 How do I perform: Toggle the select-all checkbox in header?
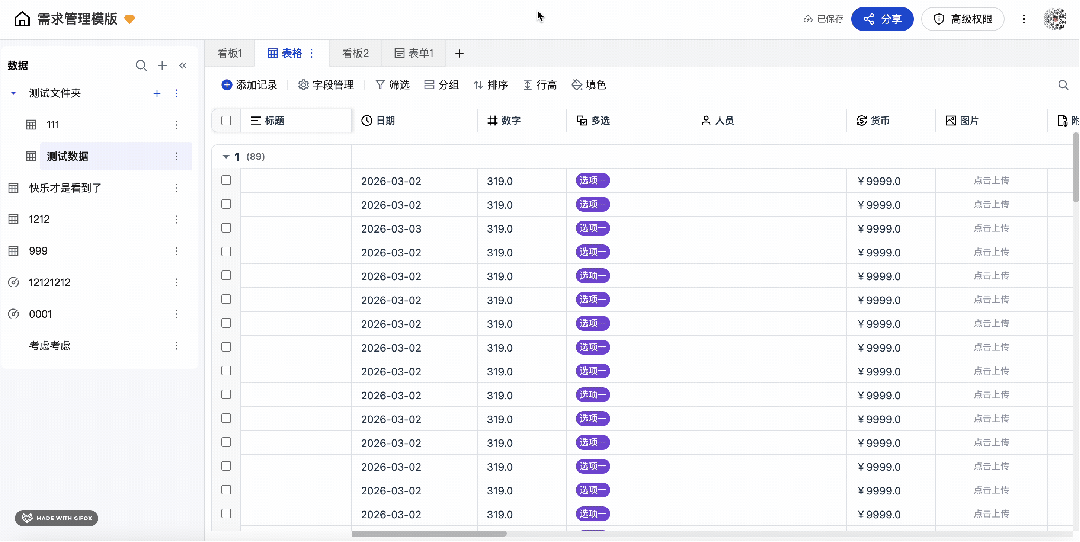pyautogui.click(x=226, y=120)
